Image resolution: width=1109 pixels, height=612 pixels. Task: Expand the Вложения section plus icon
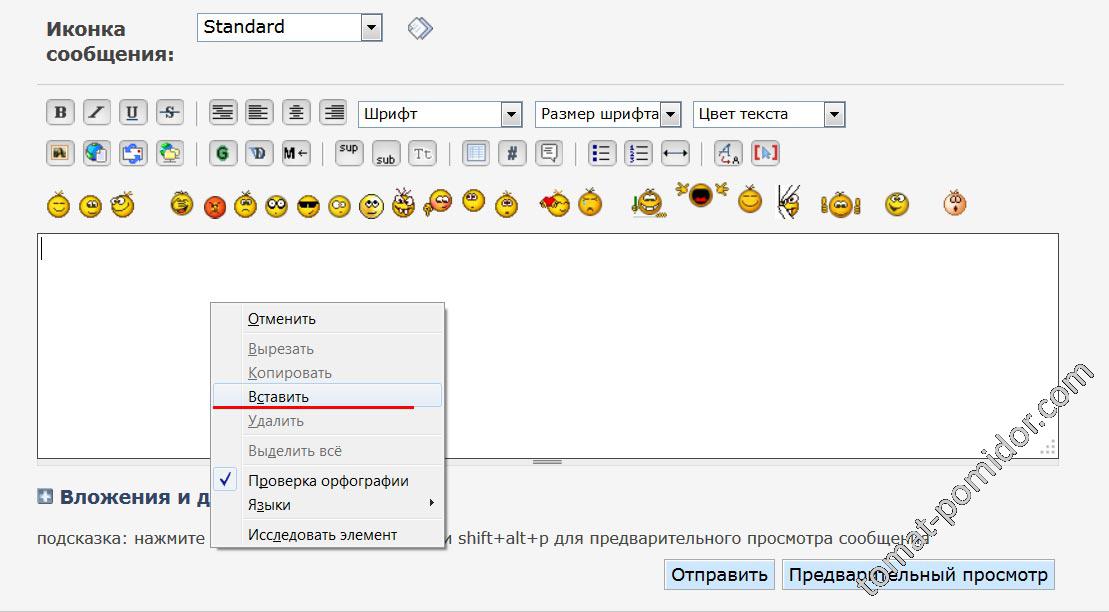tap(45, 497)
